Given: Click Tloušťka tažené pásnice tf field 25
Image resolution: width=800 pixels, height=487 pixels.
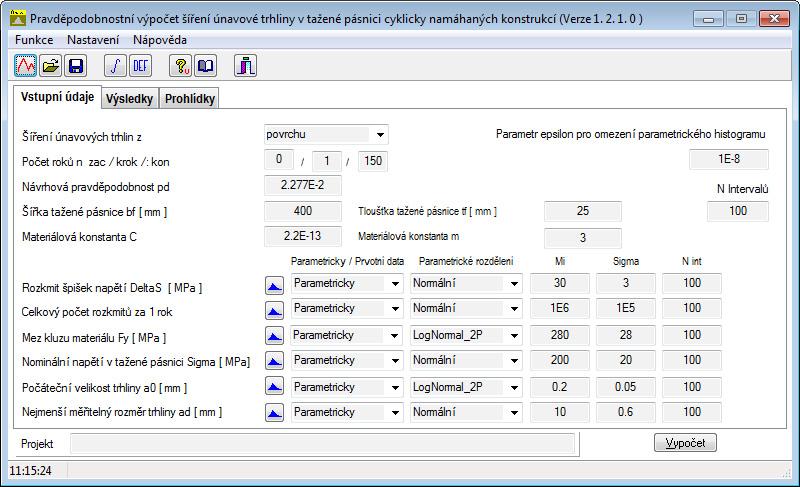Looking at the screenshot, I should 583,211.
